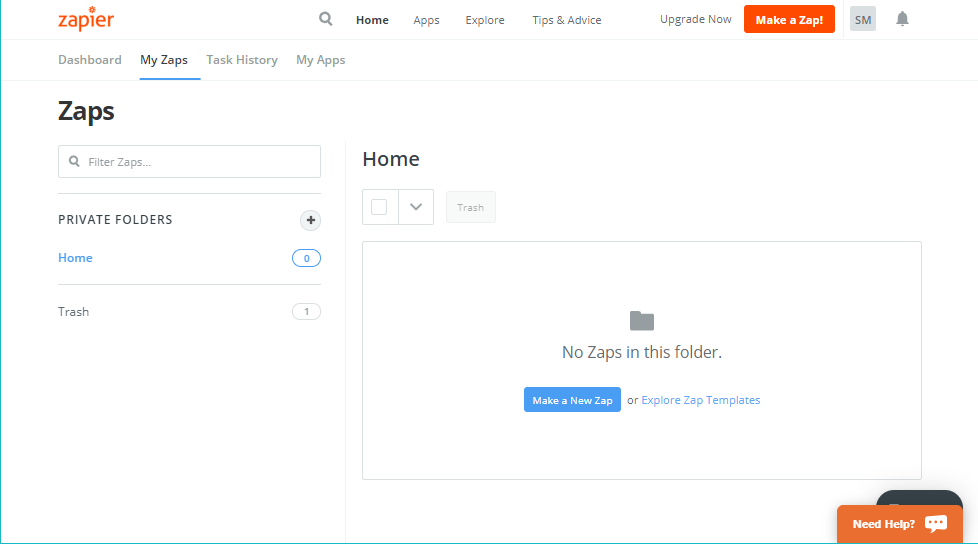Open the Dashboard tab

coord(90,60)
